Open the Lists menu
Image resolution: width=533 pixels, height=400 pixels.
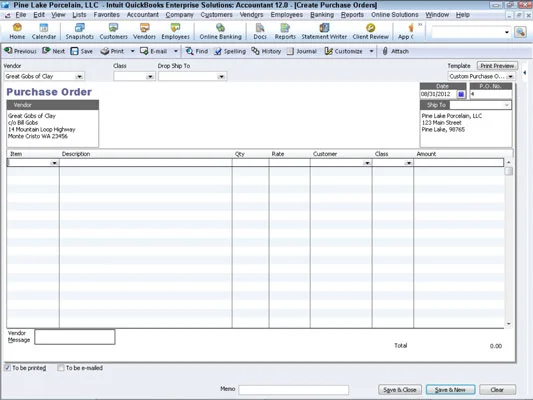click(x=79, y=15)
